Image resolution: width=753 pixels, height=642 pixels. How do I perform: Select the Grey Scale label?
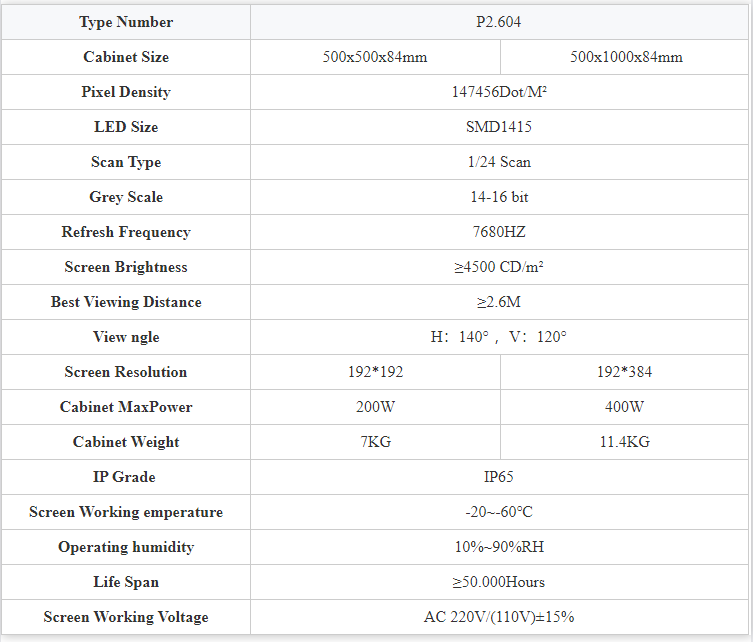point(126,197)
